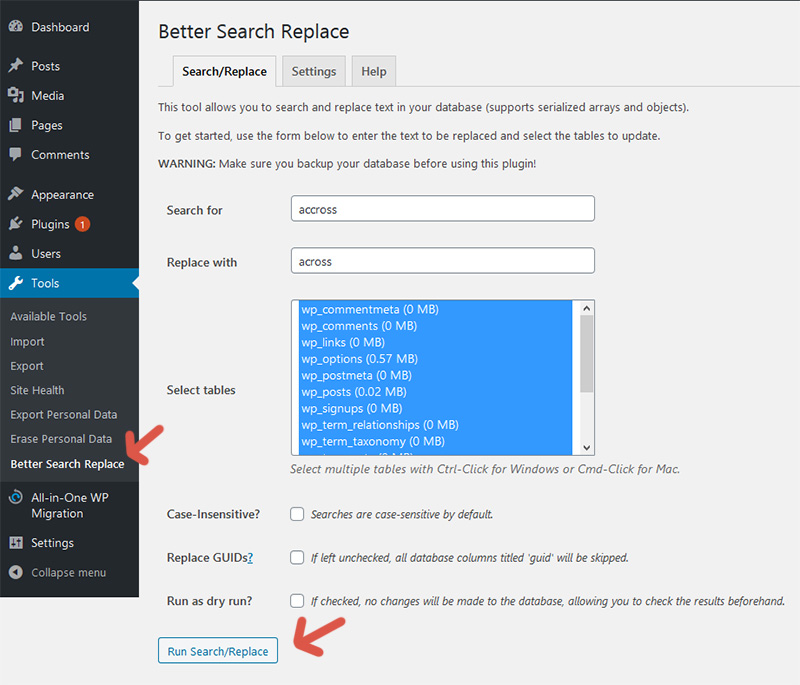The width and height of the screenshot is (800, 685).
Task: Click the Dashboard gauge icon
Action: click(16, 27)
